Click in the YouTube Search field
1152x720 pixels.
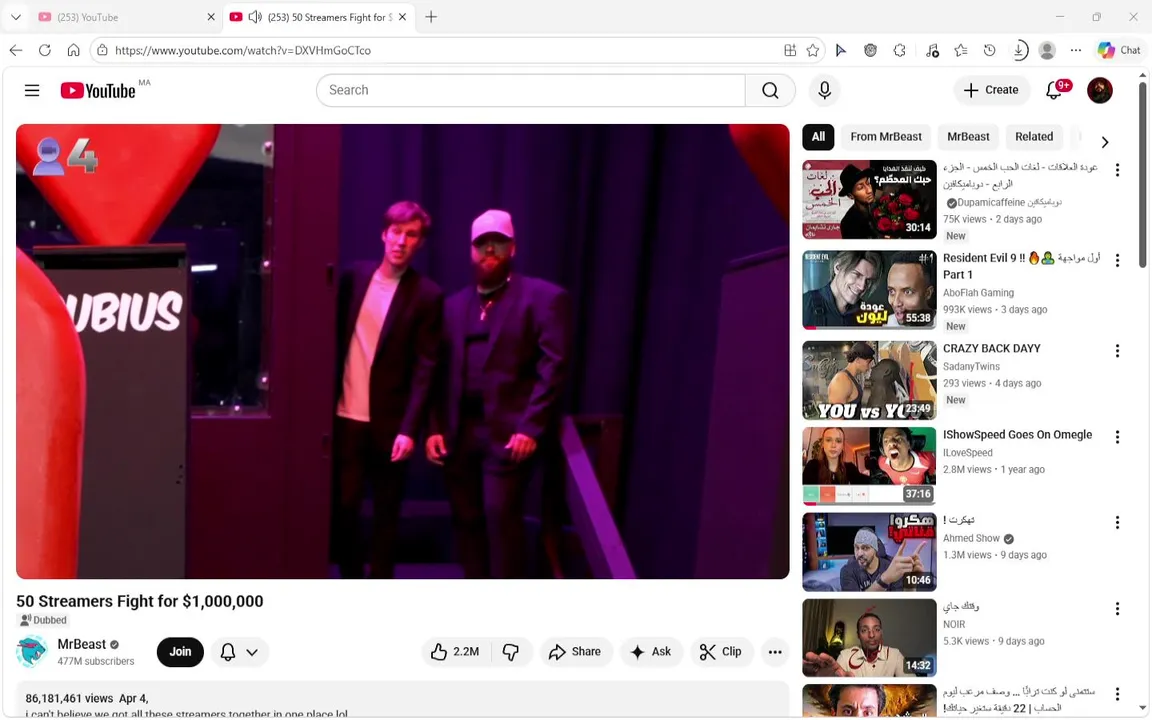[530, 90]
